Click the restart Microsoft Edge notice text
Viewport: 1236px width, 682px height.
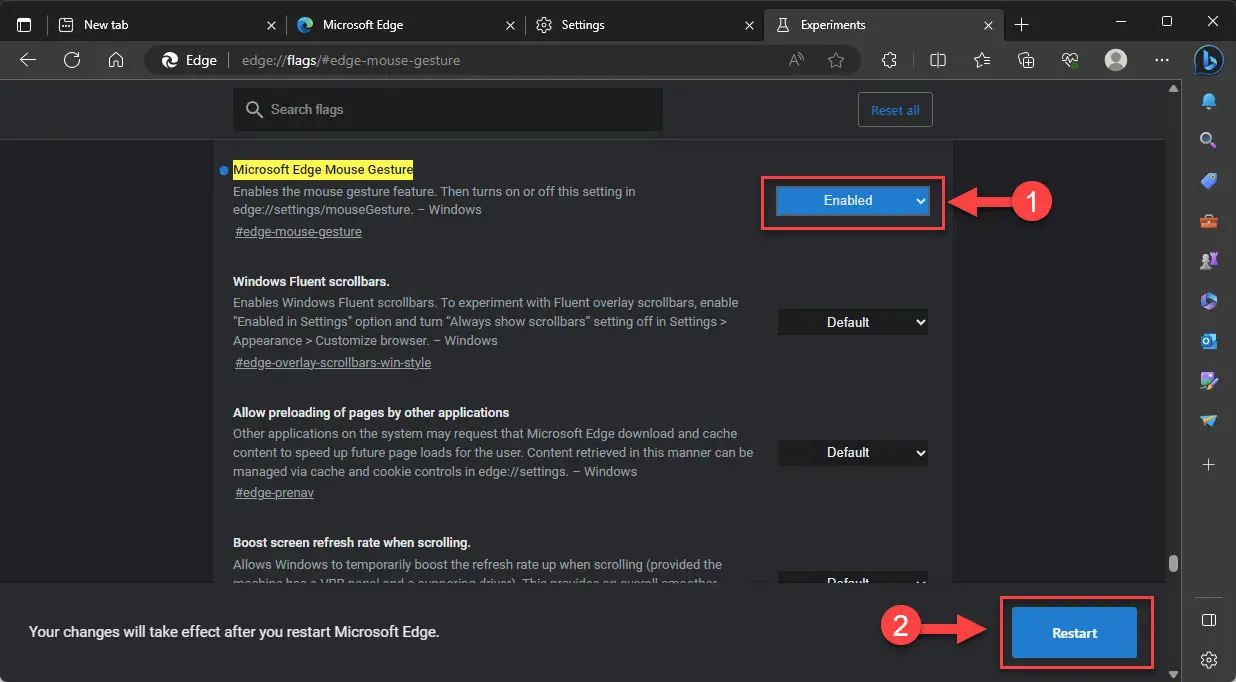pos(234,632)
